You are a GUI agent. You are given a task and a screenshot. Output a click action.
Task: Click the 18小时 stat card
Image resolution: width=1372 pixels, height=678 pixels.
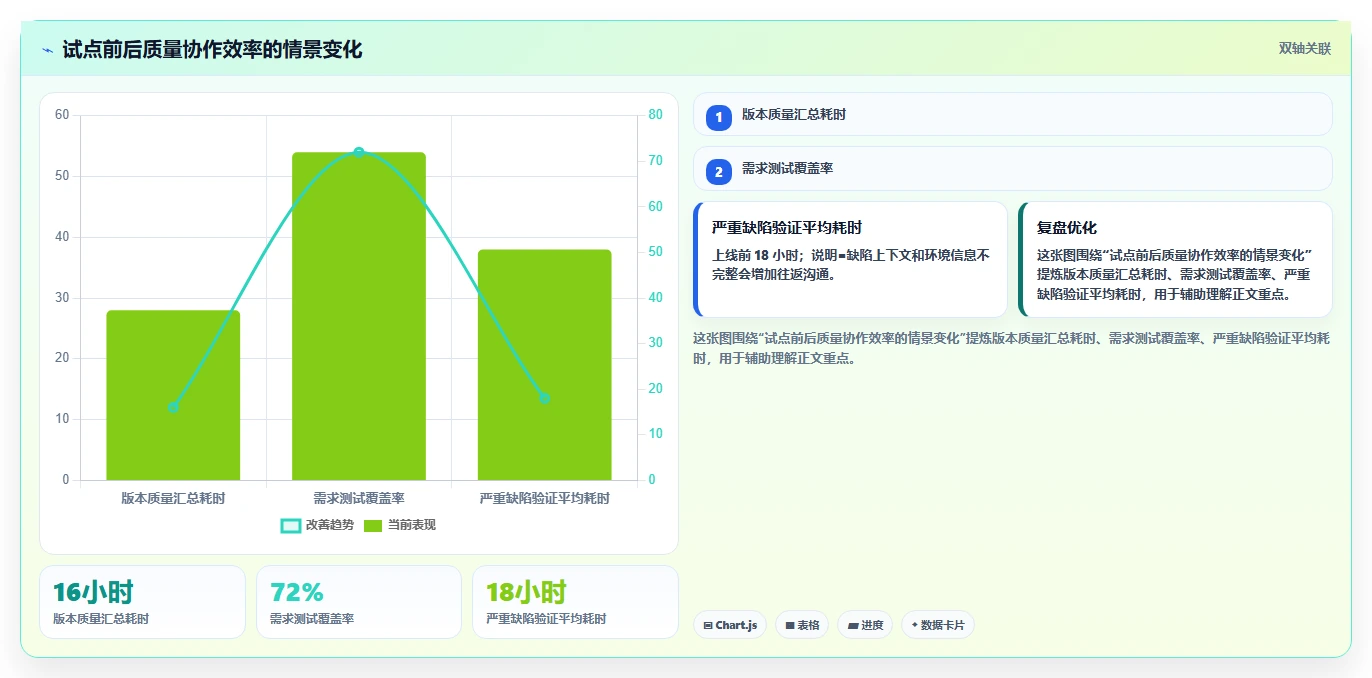coord(575,602)
